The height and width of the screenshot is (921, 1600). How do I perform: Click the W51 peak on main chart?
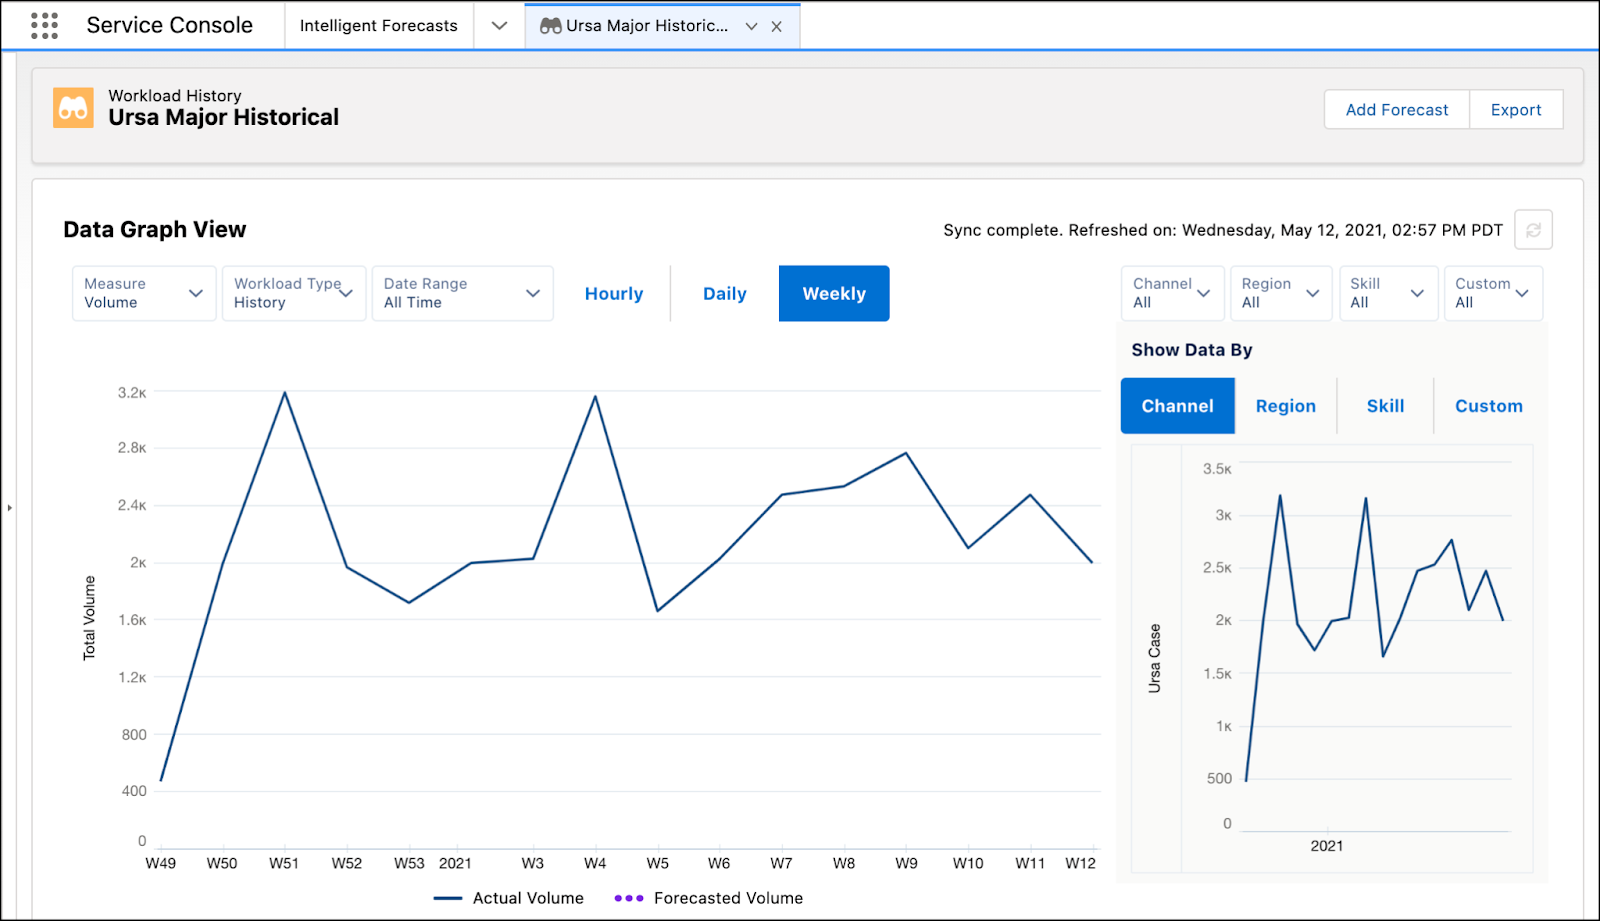point(285,393)
